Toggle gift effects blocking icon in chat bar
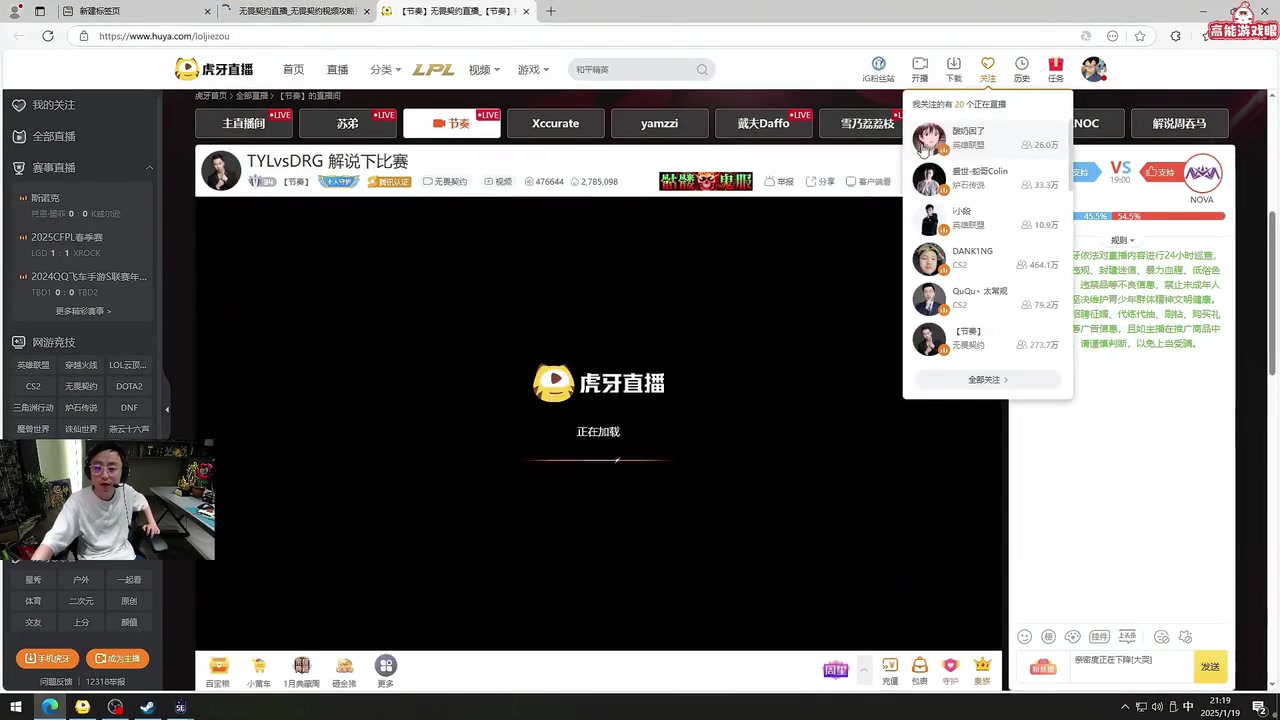The height and width of the screenshot is (720, 1280). click(1185, 637)
